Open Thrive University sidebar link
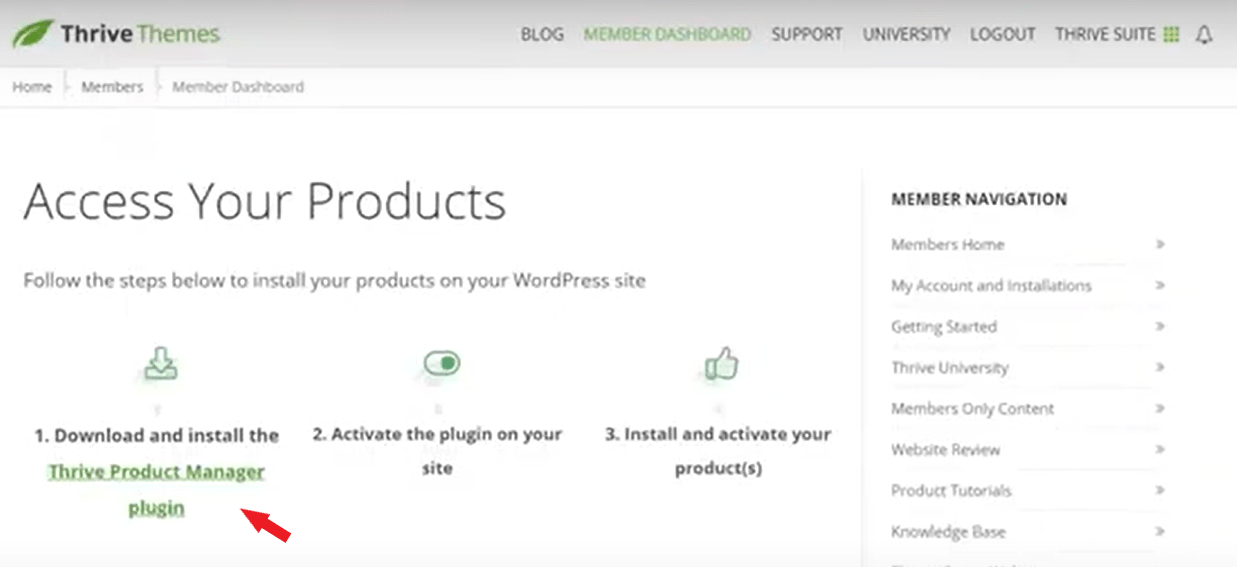Screen dimensions: 1237x567 [x=949, y=367]
